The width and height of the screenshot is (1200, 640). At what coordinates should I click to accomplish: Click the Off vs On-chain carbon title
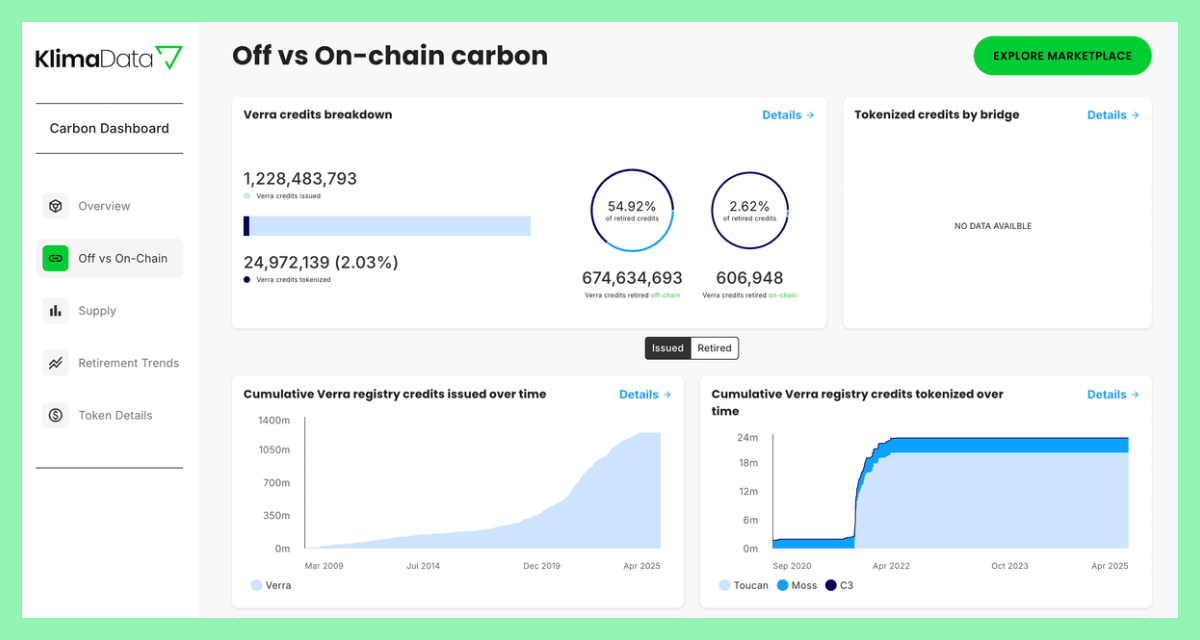(390, 56)
